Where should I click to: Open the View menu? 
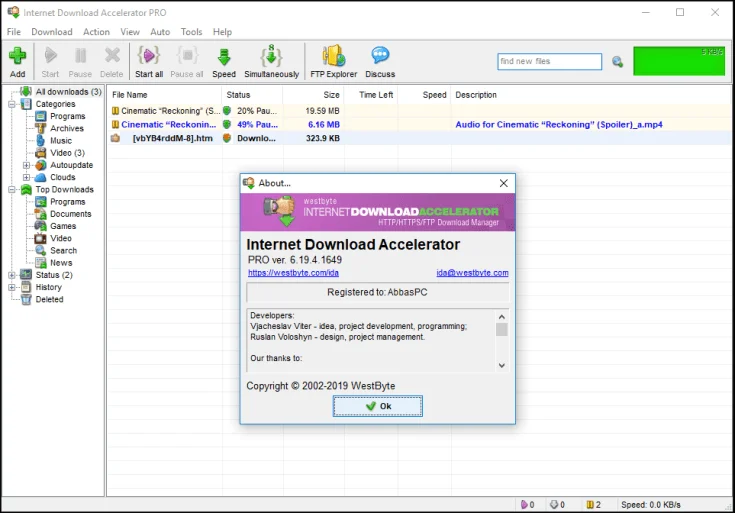click(x=130, y=31)
